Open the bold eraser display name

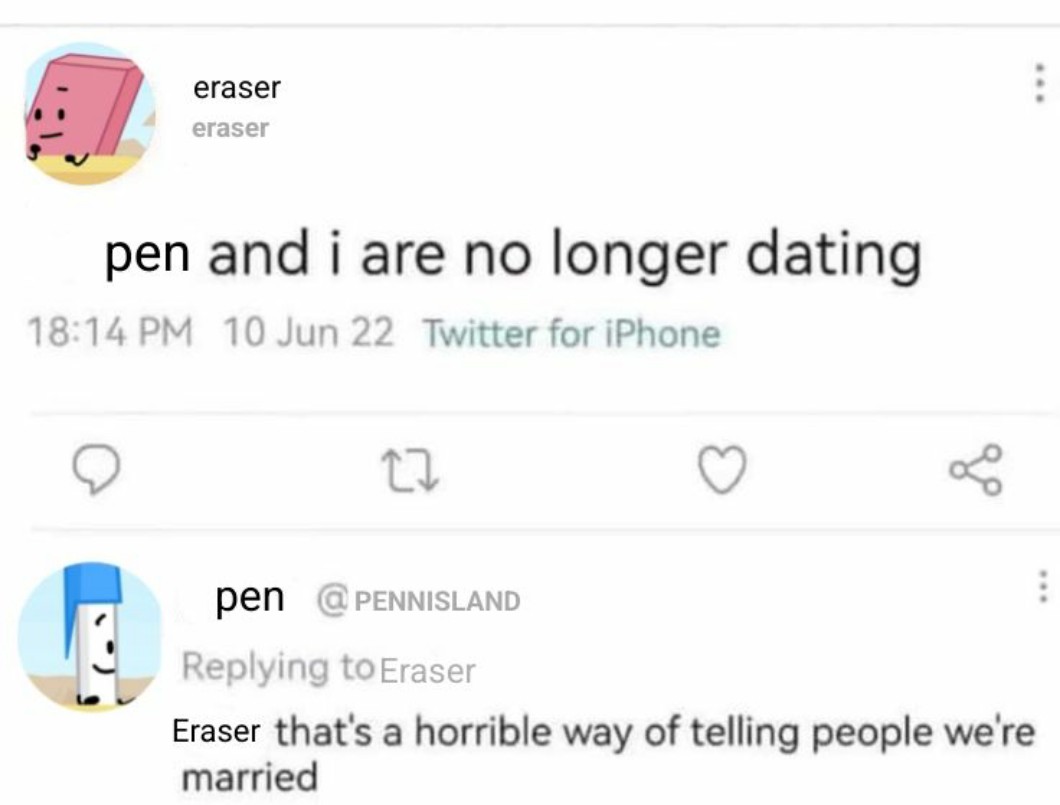pyautogui.click(x=237, y=88)
